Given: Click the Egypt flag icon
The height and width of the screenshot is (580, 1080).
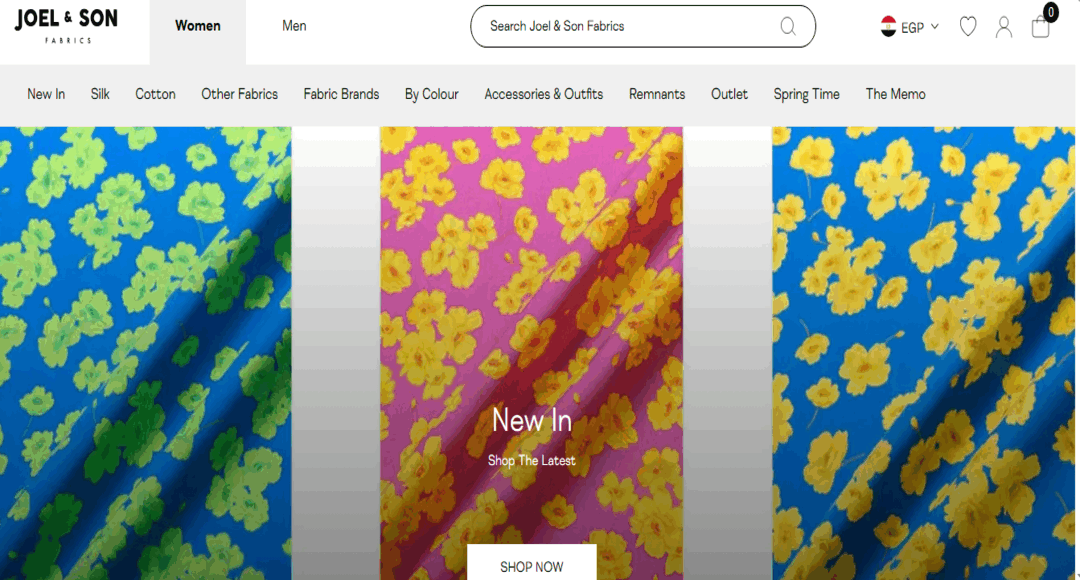Looking at the screenshot, I should coord(889,26).
